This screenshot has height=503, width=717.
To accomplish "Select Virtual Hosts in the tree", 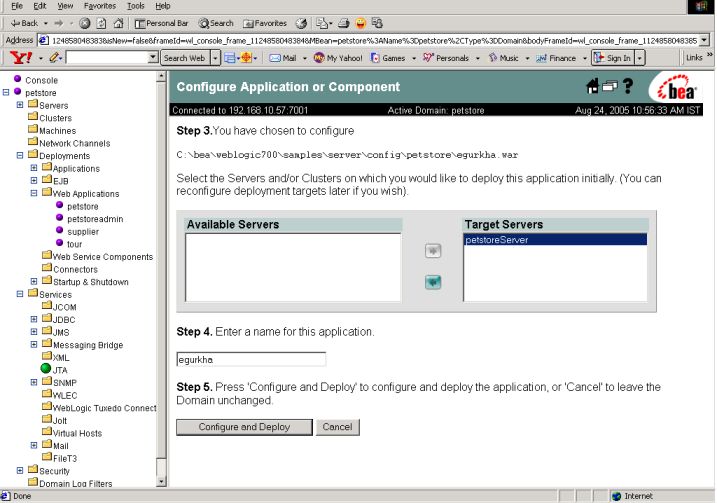I will [x=77, y=433].
